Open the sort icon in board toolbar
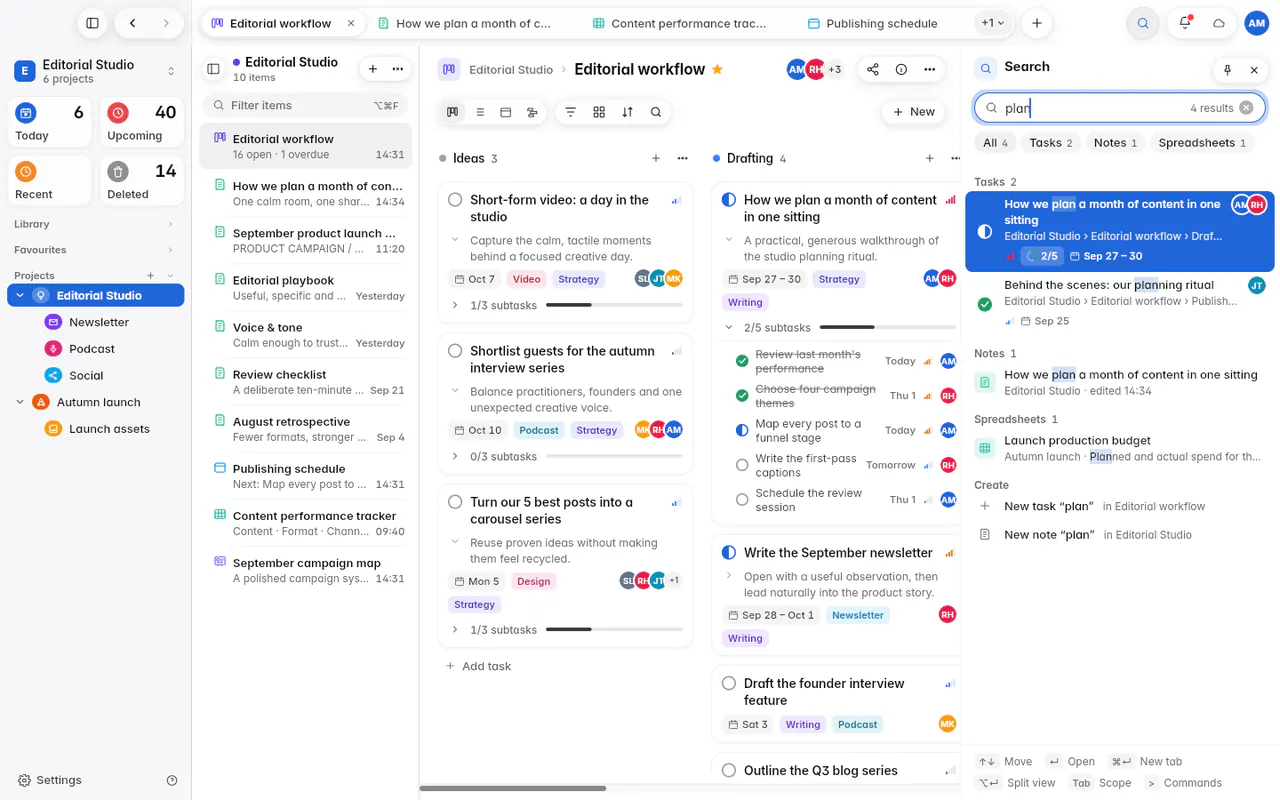 click(627, 112)
